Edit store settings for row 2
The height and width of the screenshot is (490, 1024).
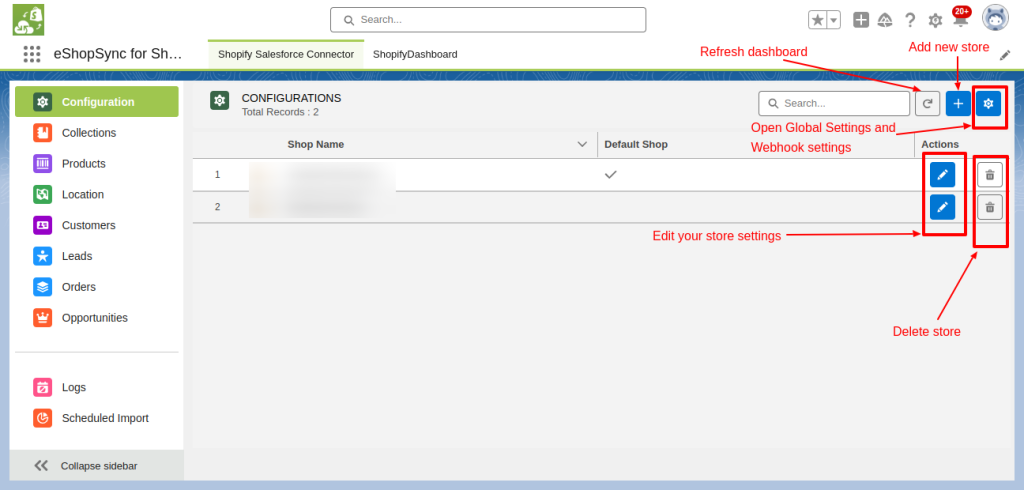click(942, 207)
